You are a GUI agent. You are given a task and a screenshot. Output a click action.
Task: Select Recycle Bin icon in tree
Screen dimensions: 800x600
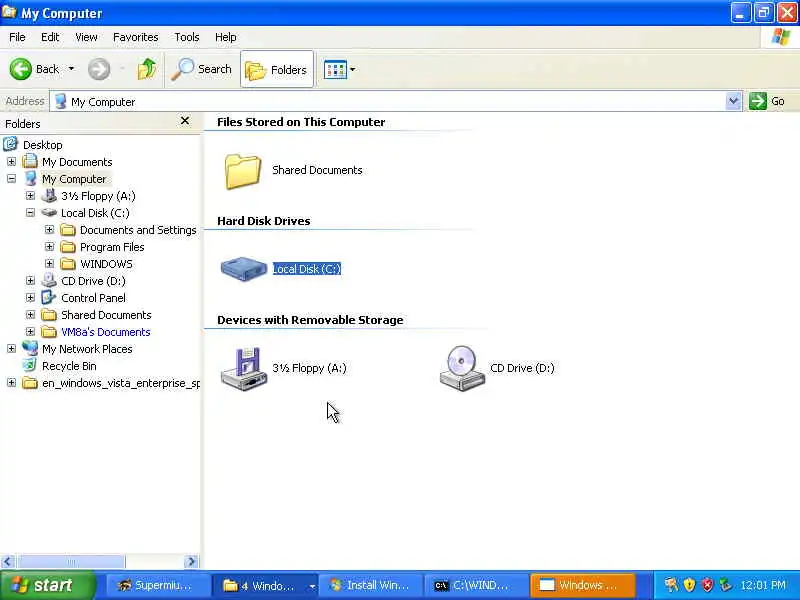30,365
